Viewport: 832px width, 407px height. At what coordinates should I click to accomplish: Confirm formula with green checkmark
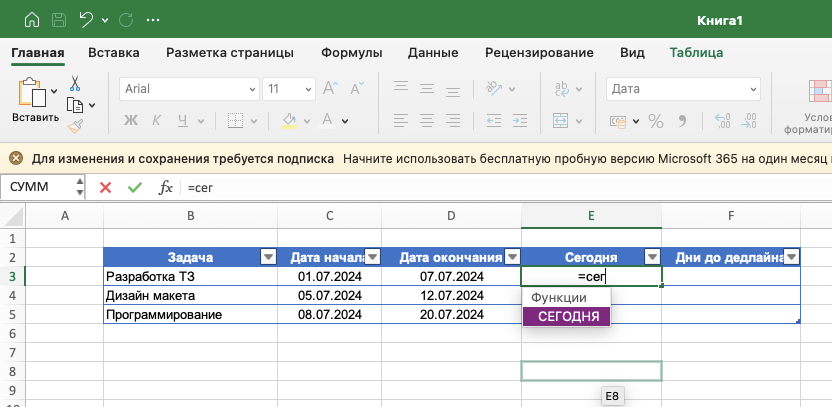click(x=135, y=187)
